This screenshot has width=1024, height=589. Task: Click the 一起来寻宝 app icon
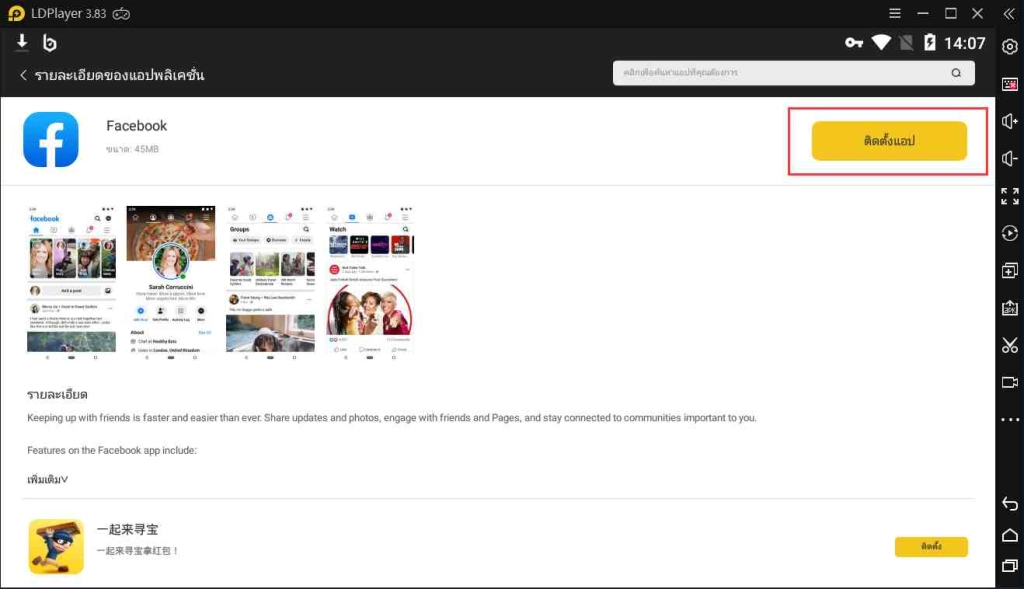[x=56, y=547]
